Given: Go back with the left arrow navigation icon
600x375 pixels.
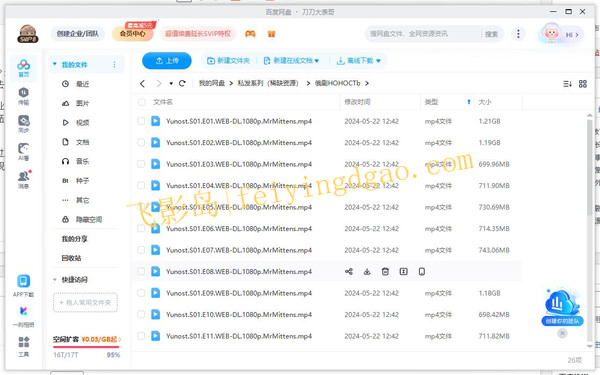Looking at the screenshot, I should click(142, 83).
